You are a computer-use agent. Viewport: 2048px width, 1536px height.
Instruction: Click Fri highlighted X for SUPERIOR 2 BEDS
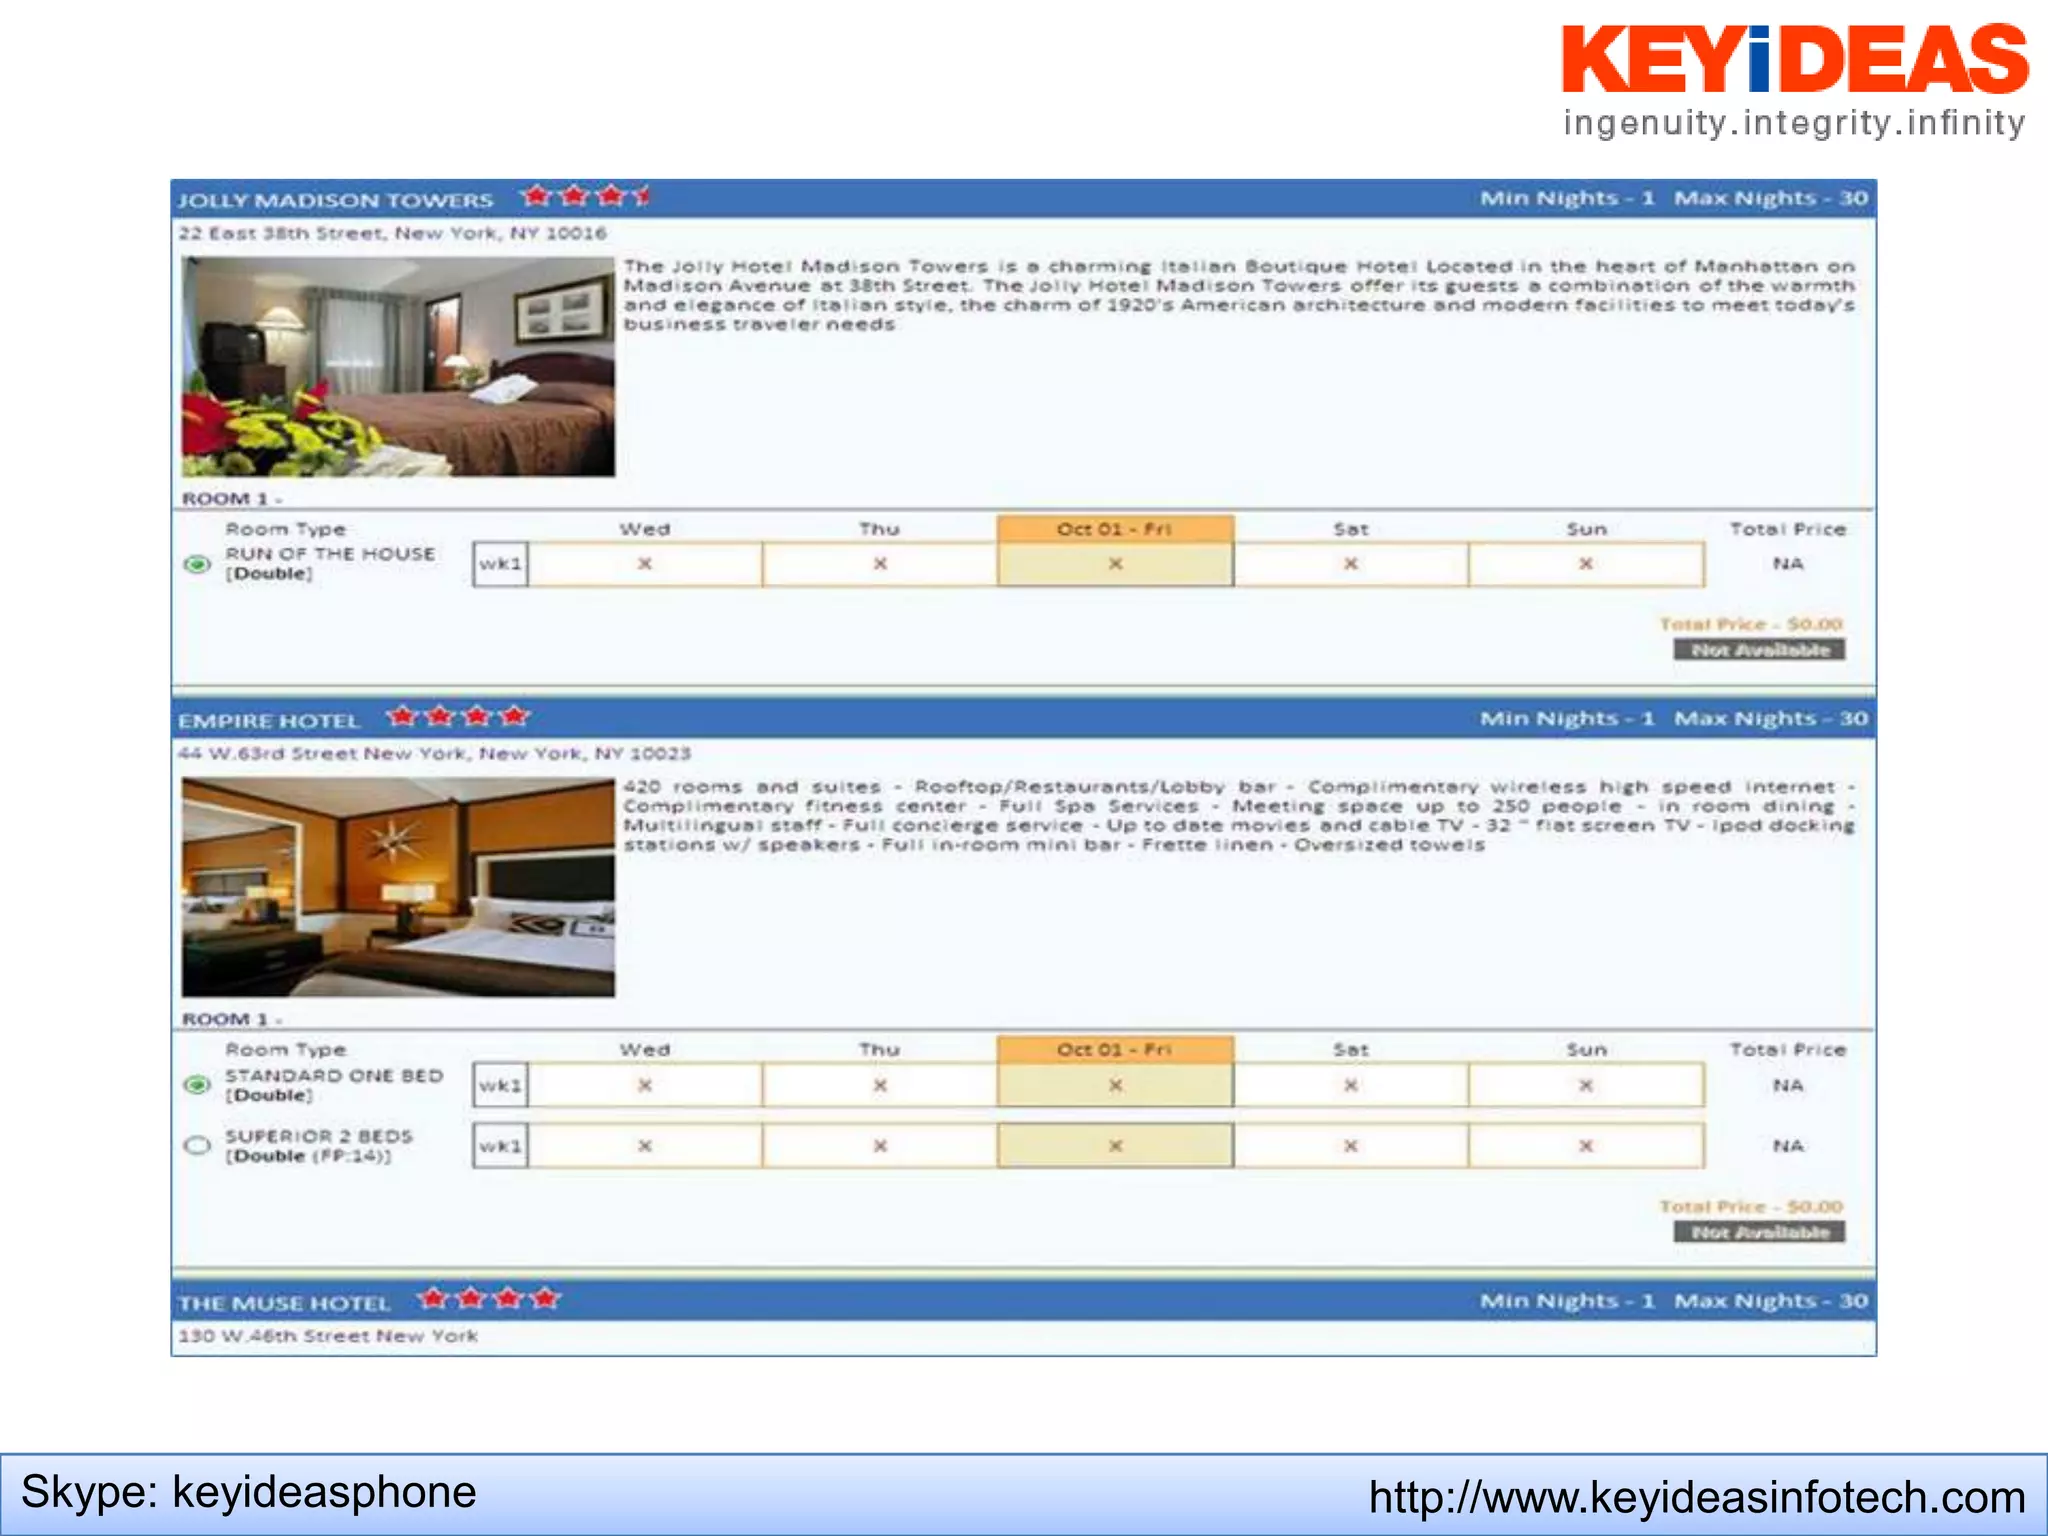tap(1115, 1146)
